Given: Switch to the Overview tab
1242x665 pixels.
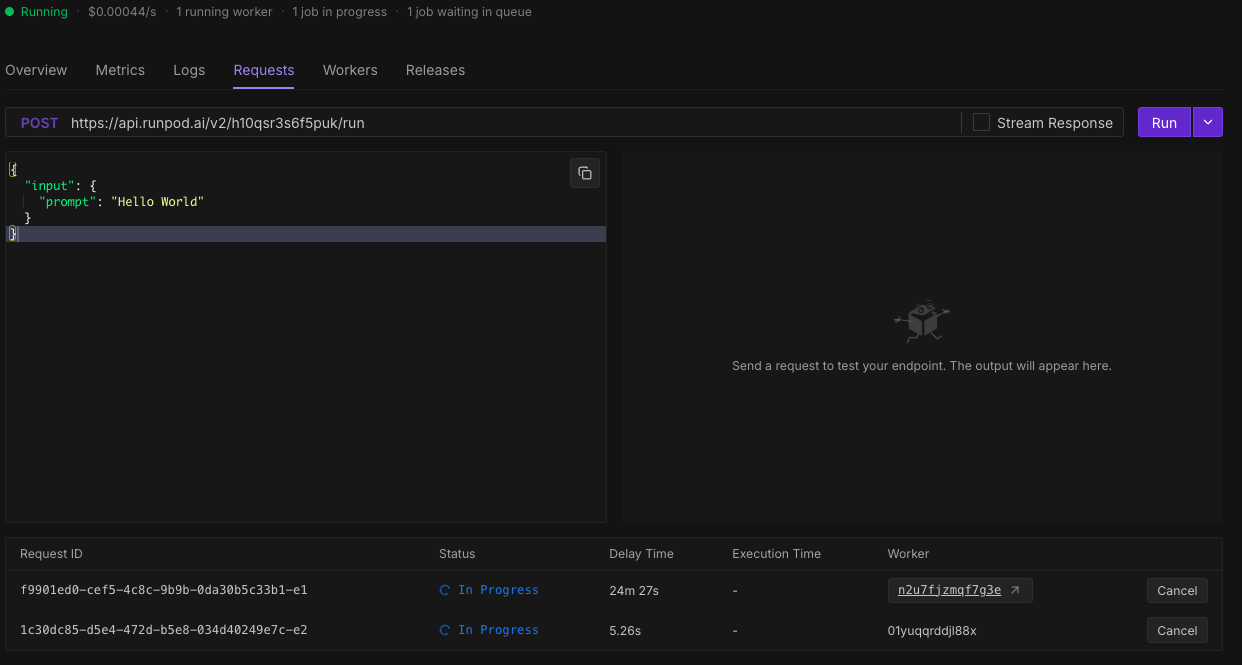Looking at the screenshot, I should click(x=36, y=70).
